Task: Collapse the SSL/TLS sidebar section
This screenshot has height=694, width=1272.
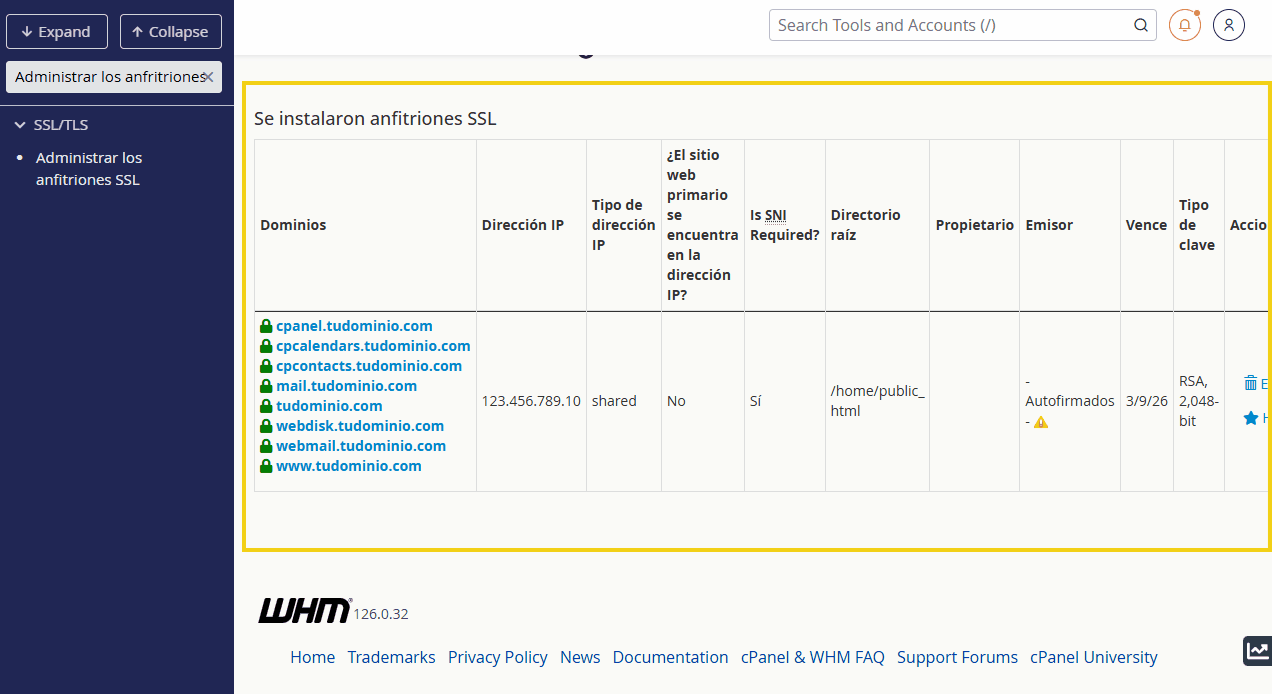Action: pyautogui.click(x=20, y=125)
